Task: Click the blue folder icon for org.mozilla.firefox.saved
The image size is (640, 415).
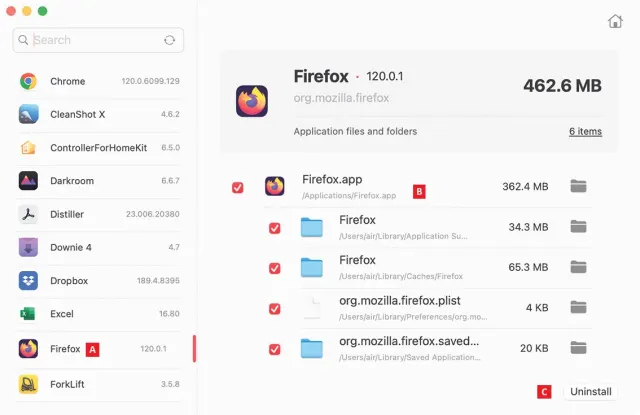Action: click(x=312, y=348)
